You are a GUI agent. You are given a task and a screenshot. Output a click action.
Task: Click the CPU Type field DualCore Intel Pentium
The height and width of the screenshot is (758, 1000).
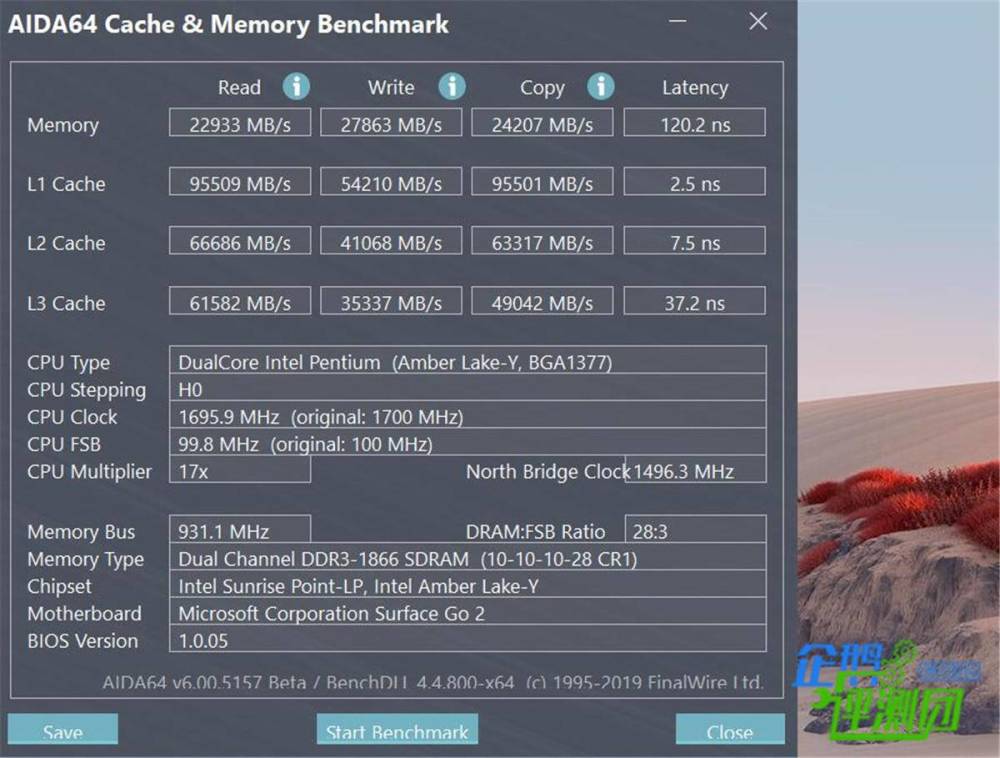467,360
